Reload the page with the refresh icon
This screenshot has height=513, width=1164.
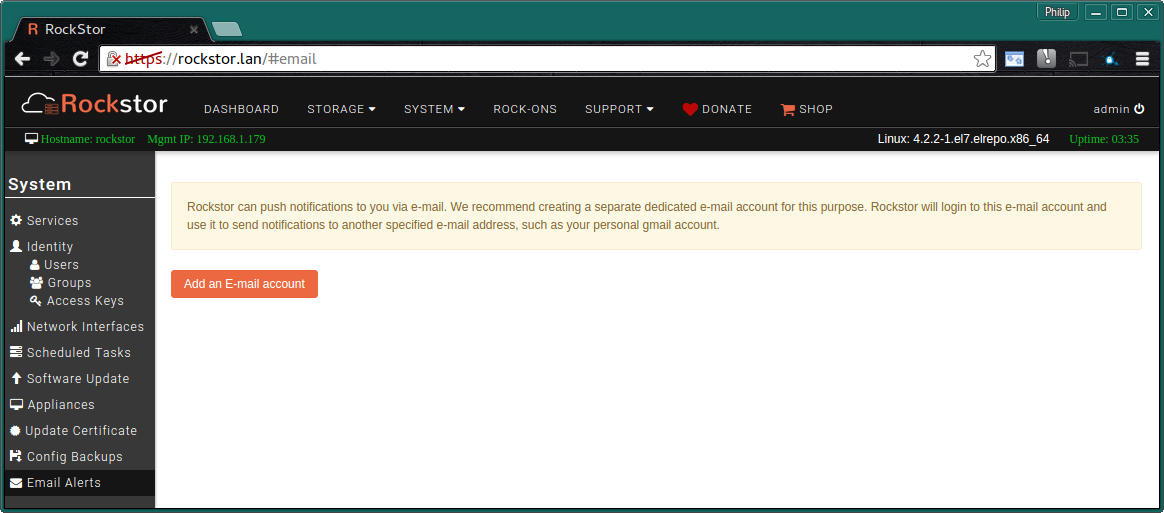click(80, 59)
